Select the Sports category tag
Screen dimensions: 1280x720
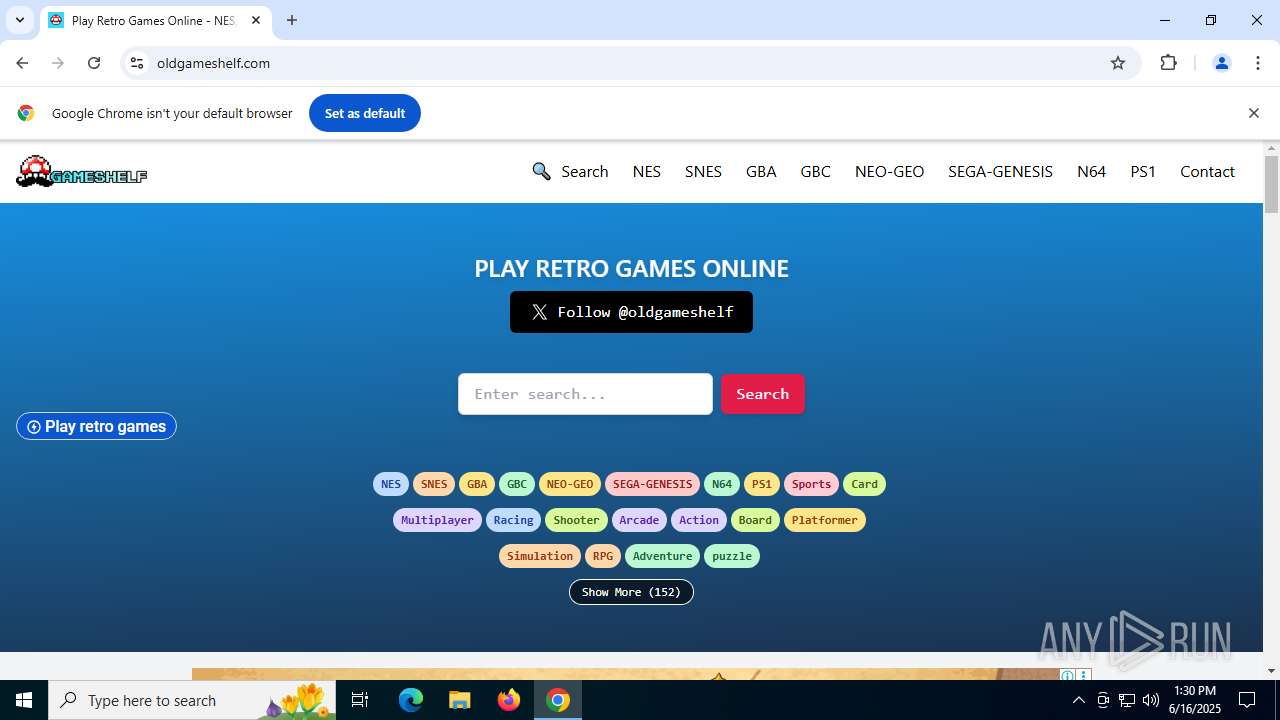click(x=811, y=484)
